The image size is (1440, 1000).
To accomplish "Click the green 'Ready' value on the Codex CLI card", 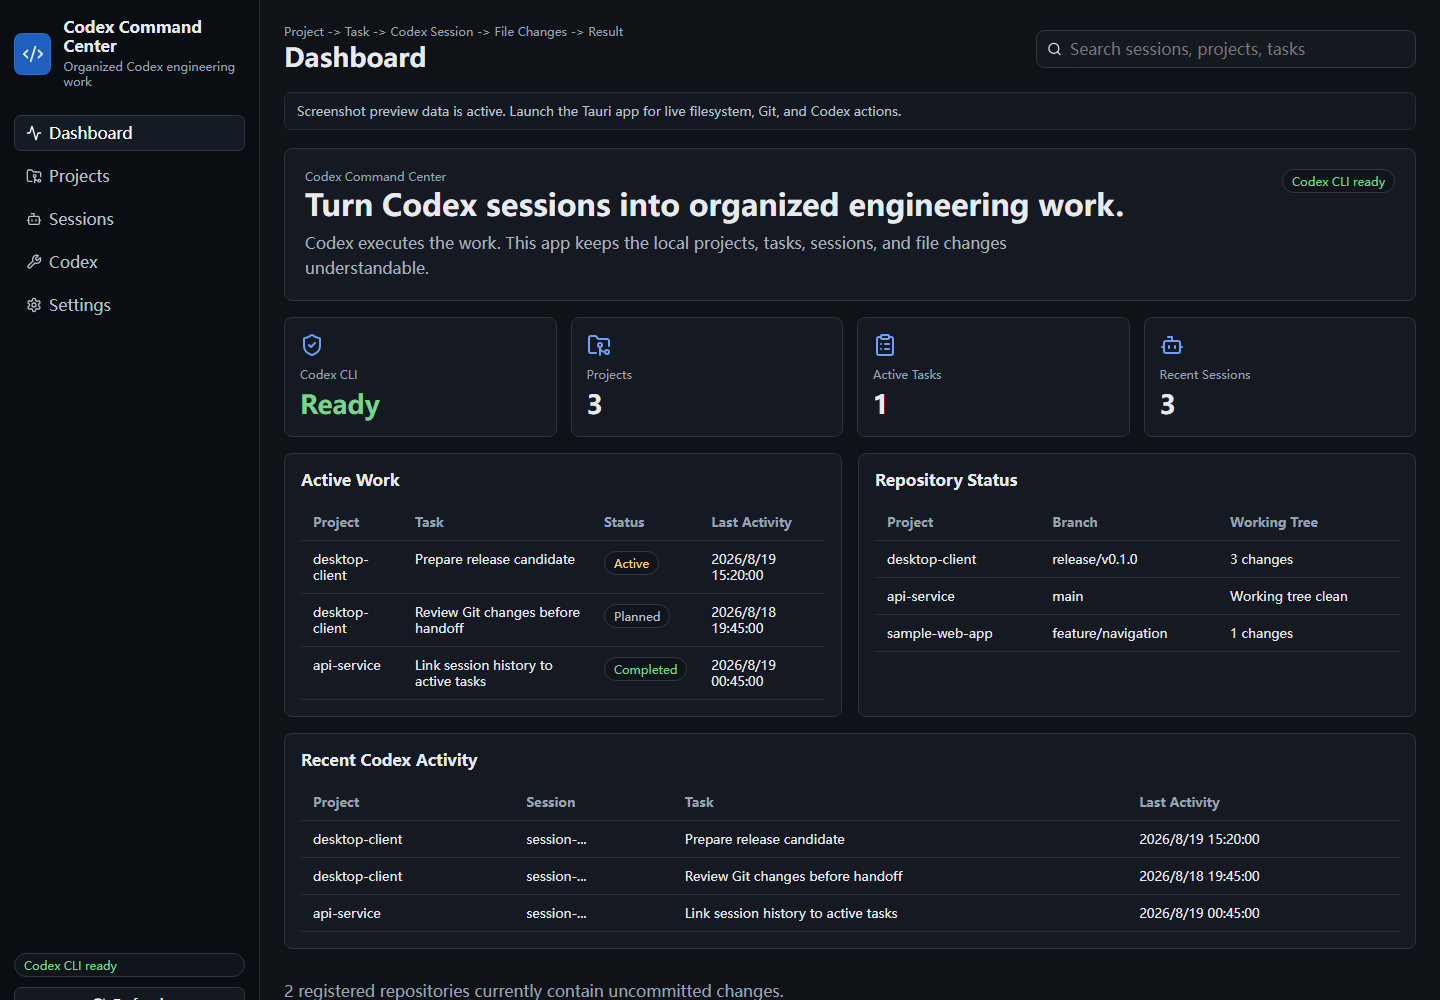I will click(340, 404).
